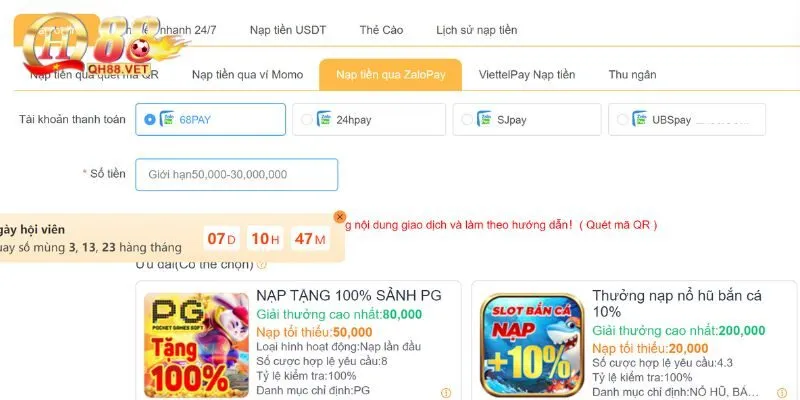Screen dimensions: 800x400
Task: Open Lịch sử nạp tiền
Action: tap(477, 30)
